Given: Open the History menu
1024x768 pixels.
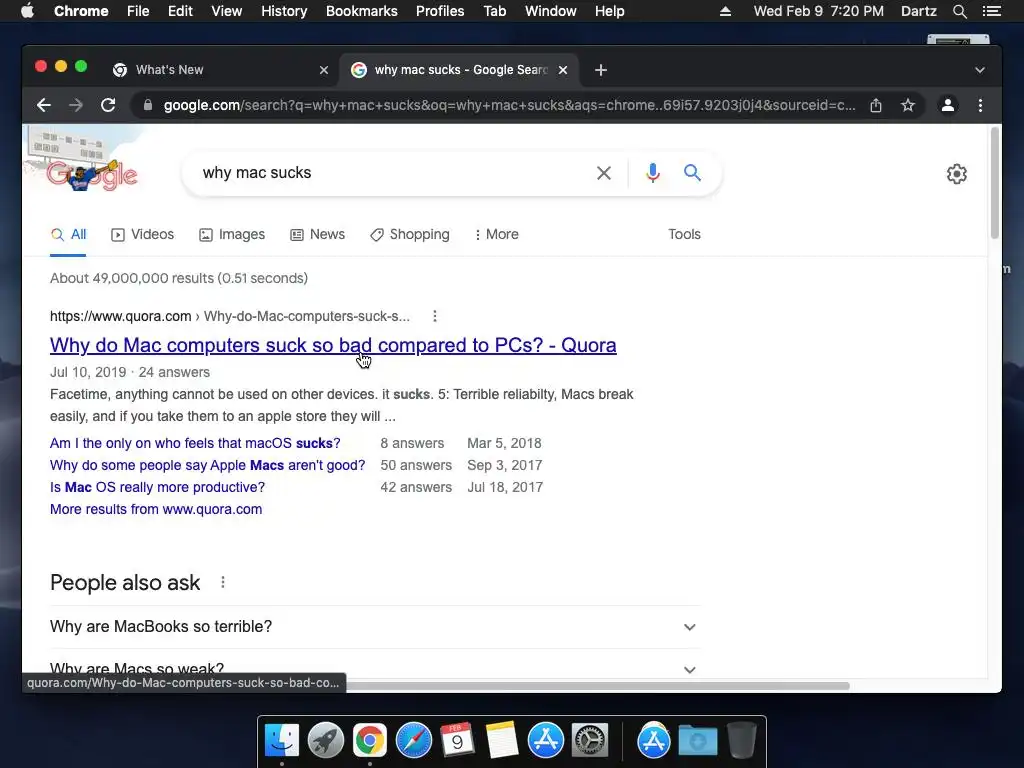Looking at the screenshot, I should pyautogui.click(x=284, y=11).
